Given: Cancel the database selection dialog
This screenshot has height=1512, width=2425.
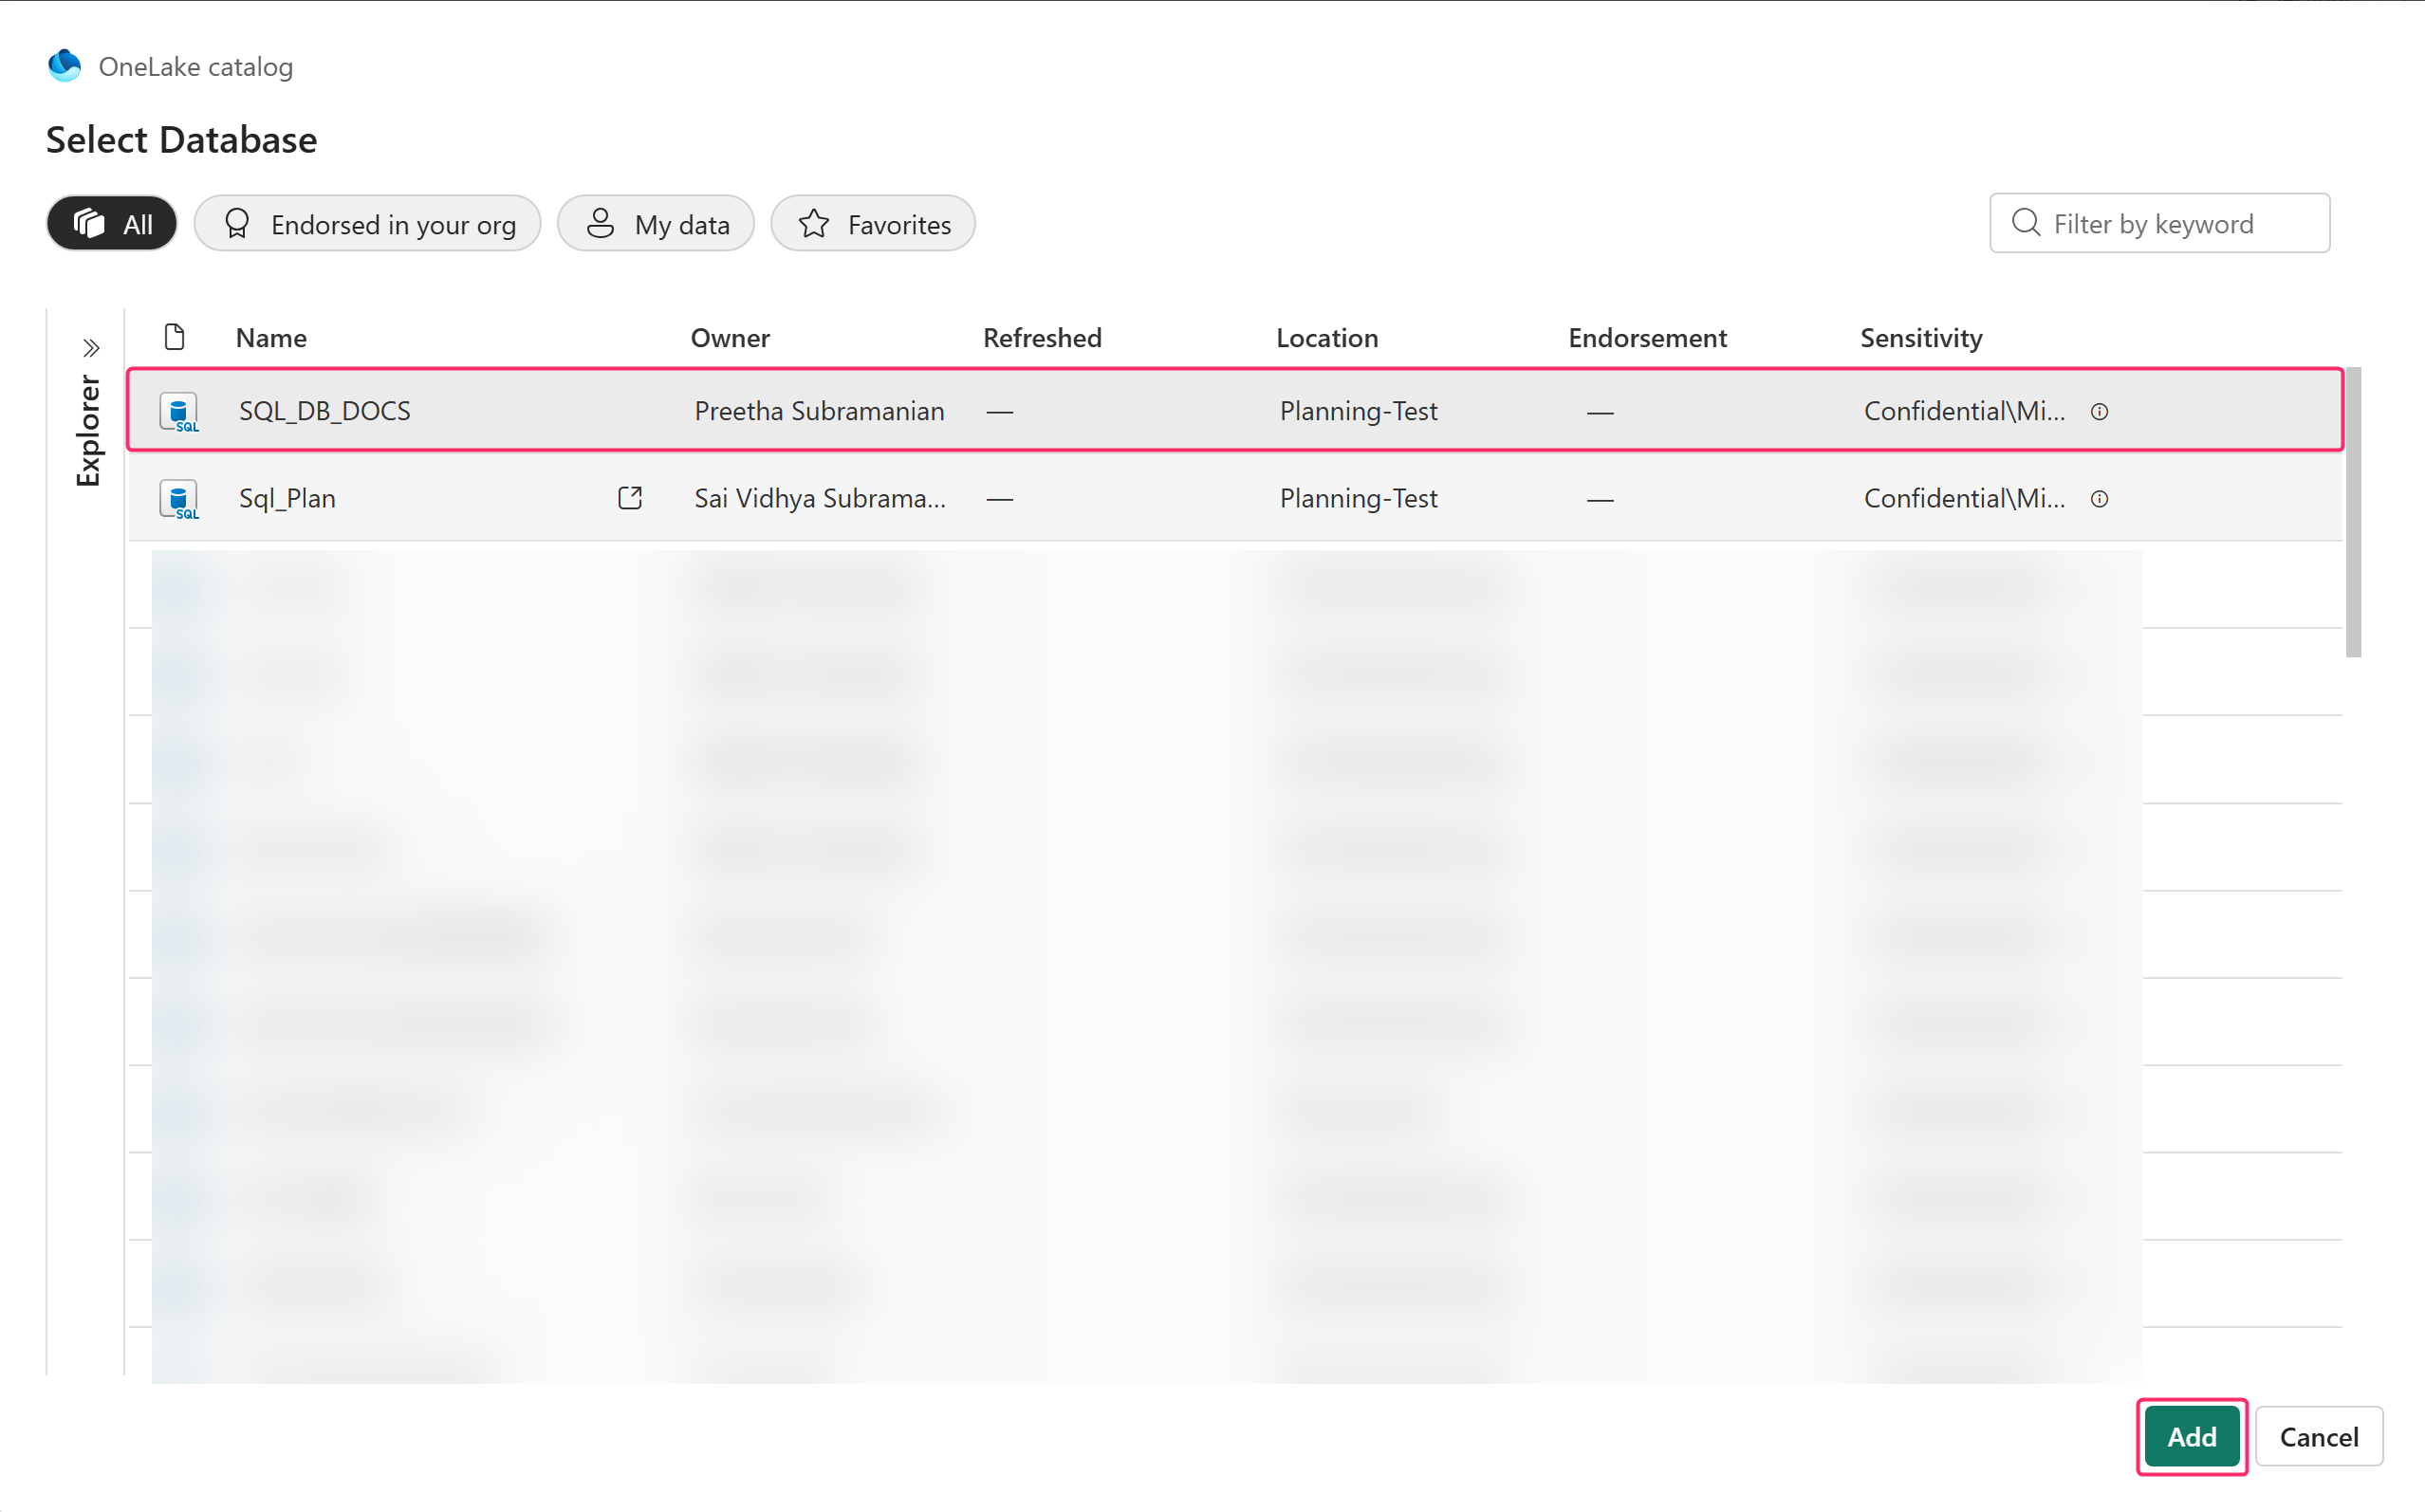Looking at the screenshot, I should pyautogui.click(x=2317, y=1436).
